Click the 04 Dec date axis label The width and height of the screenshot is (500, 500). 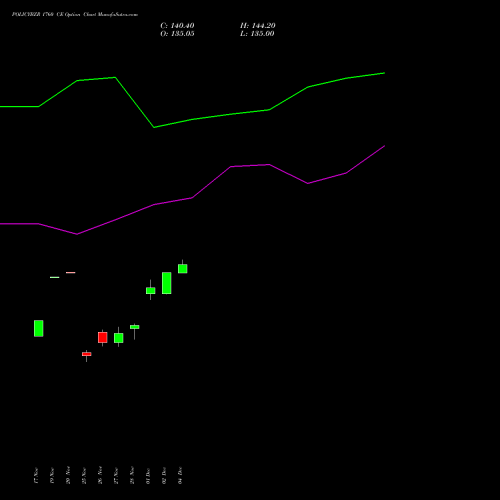pyautogui.click(x=180, y=476)
